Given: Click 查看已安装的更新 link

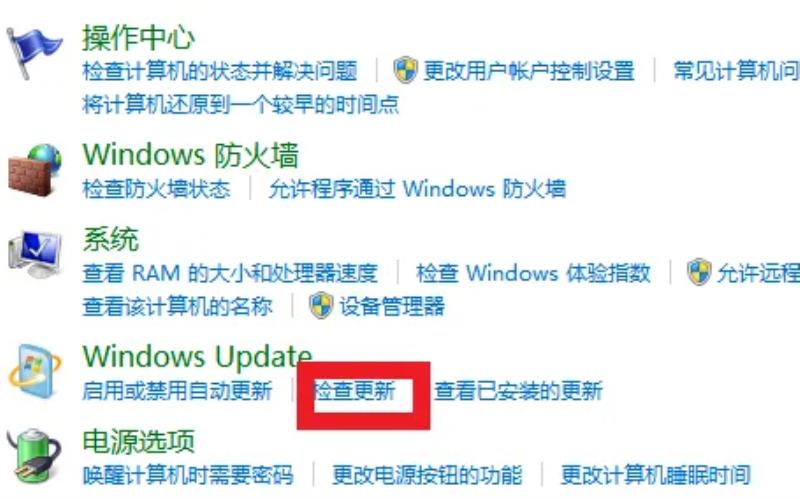Looking at the screenshot, I should point(518,391).
